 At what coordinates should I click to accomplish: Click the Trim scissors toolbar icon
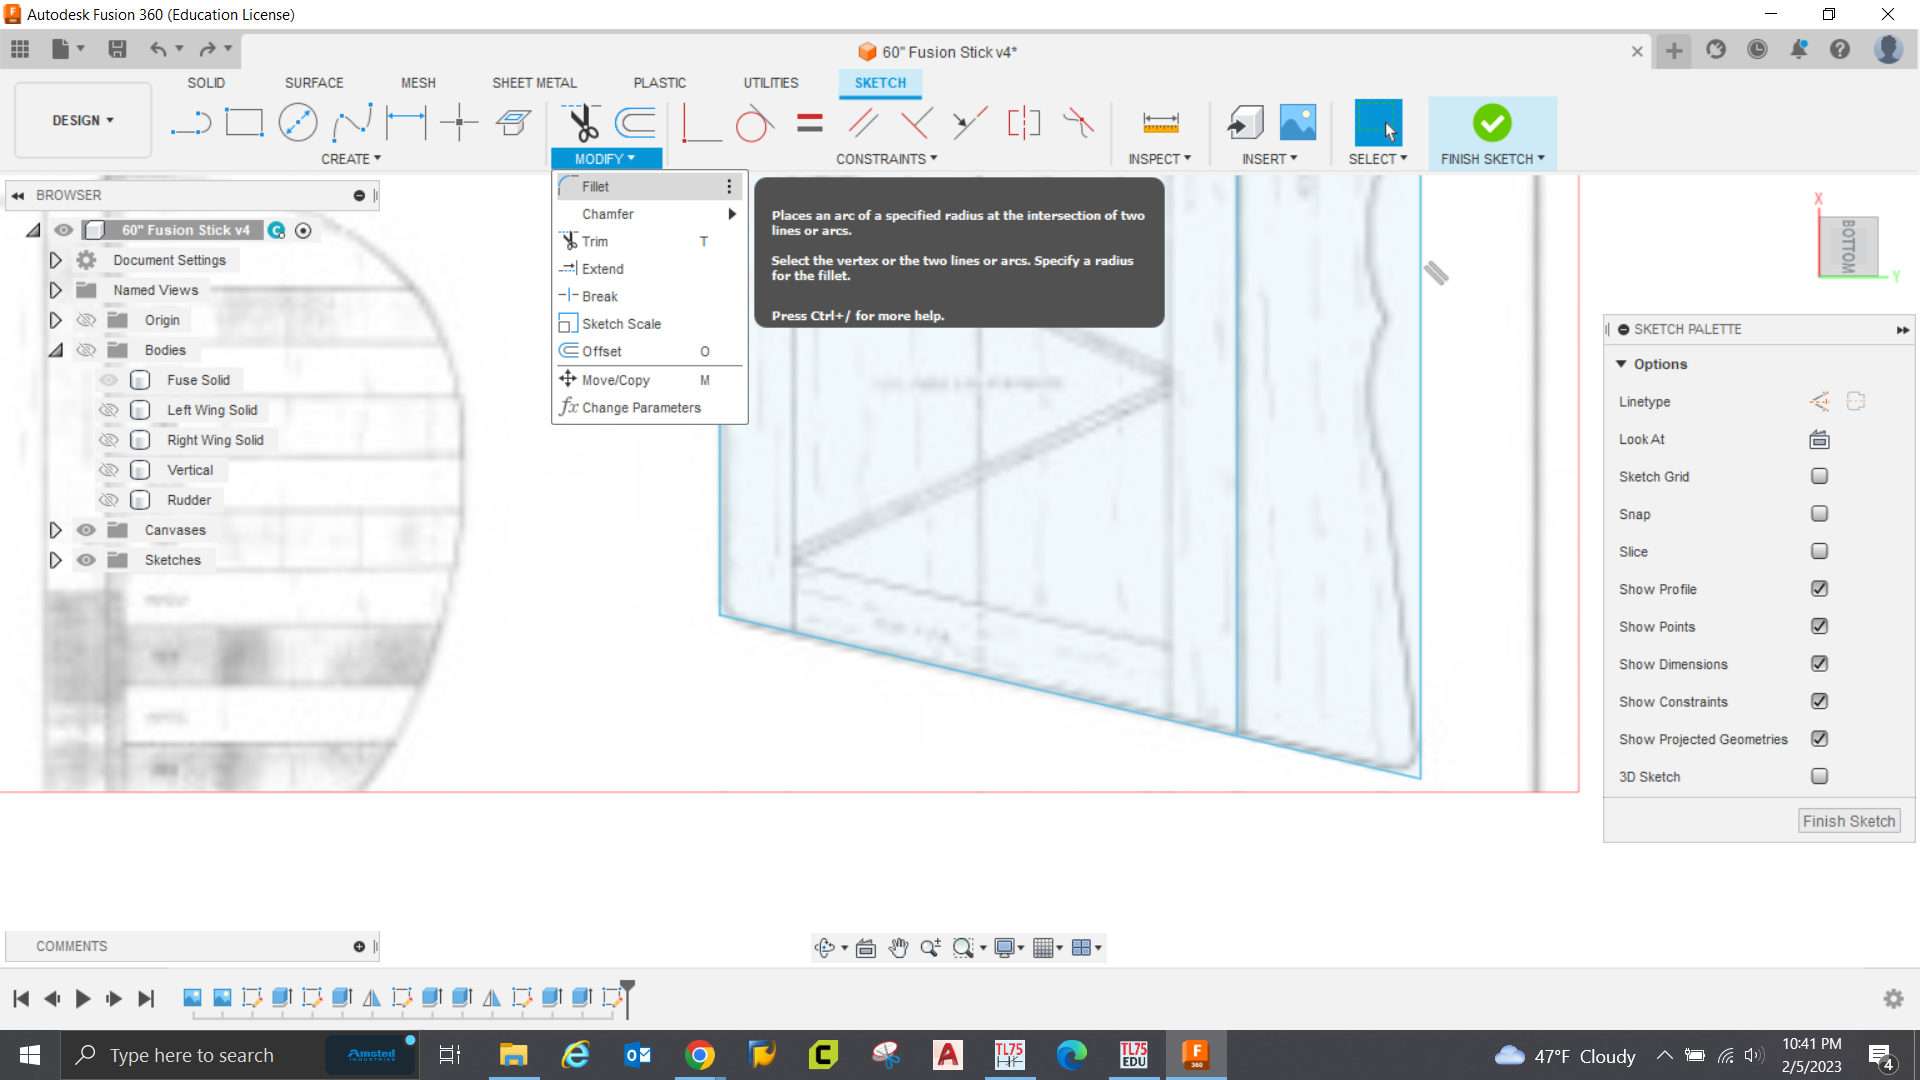(x=582, y=123)
